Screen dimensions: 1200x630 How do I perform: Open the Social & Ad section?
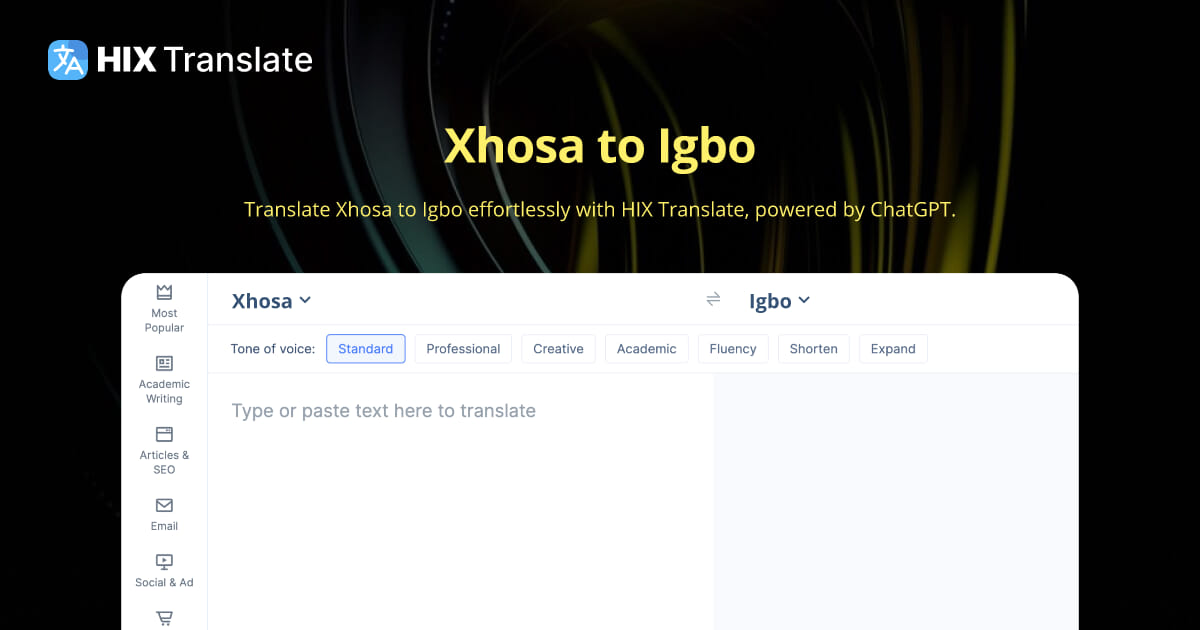(x=163, y=568)
